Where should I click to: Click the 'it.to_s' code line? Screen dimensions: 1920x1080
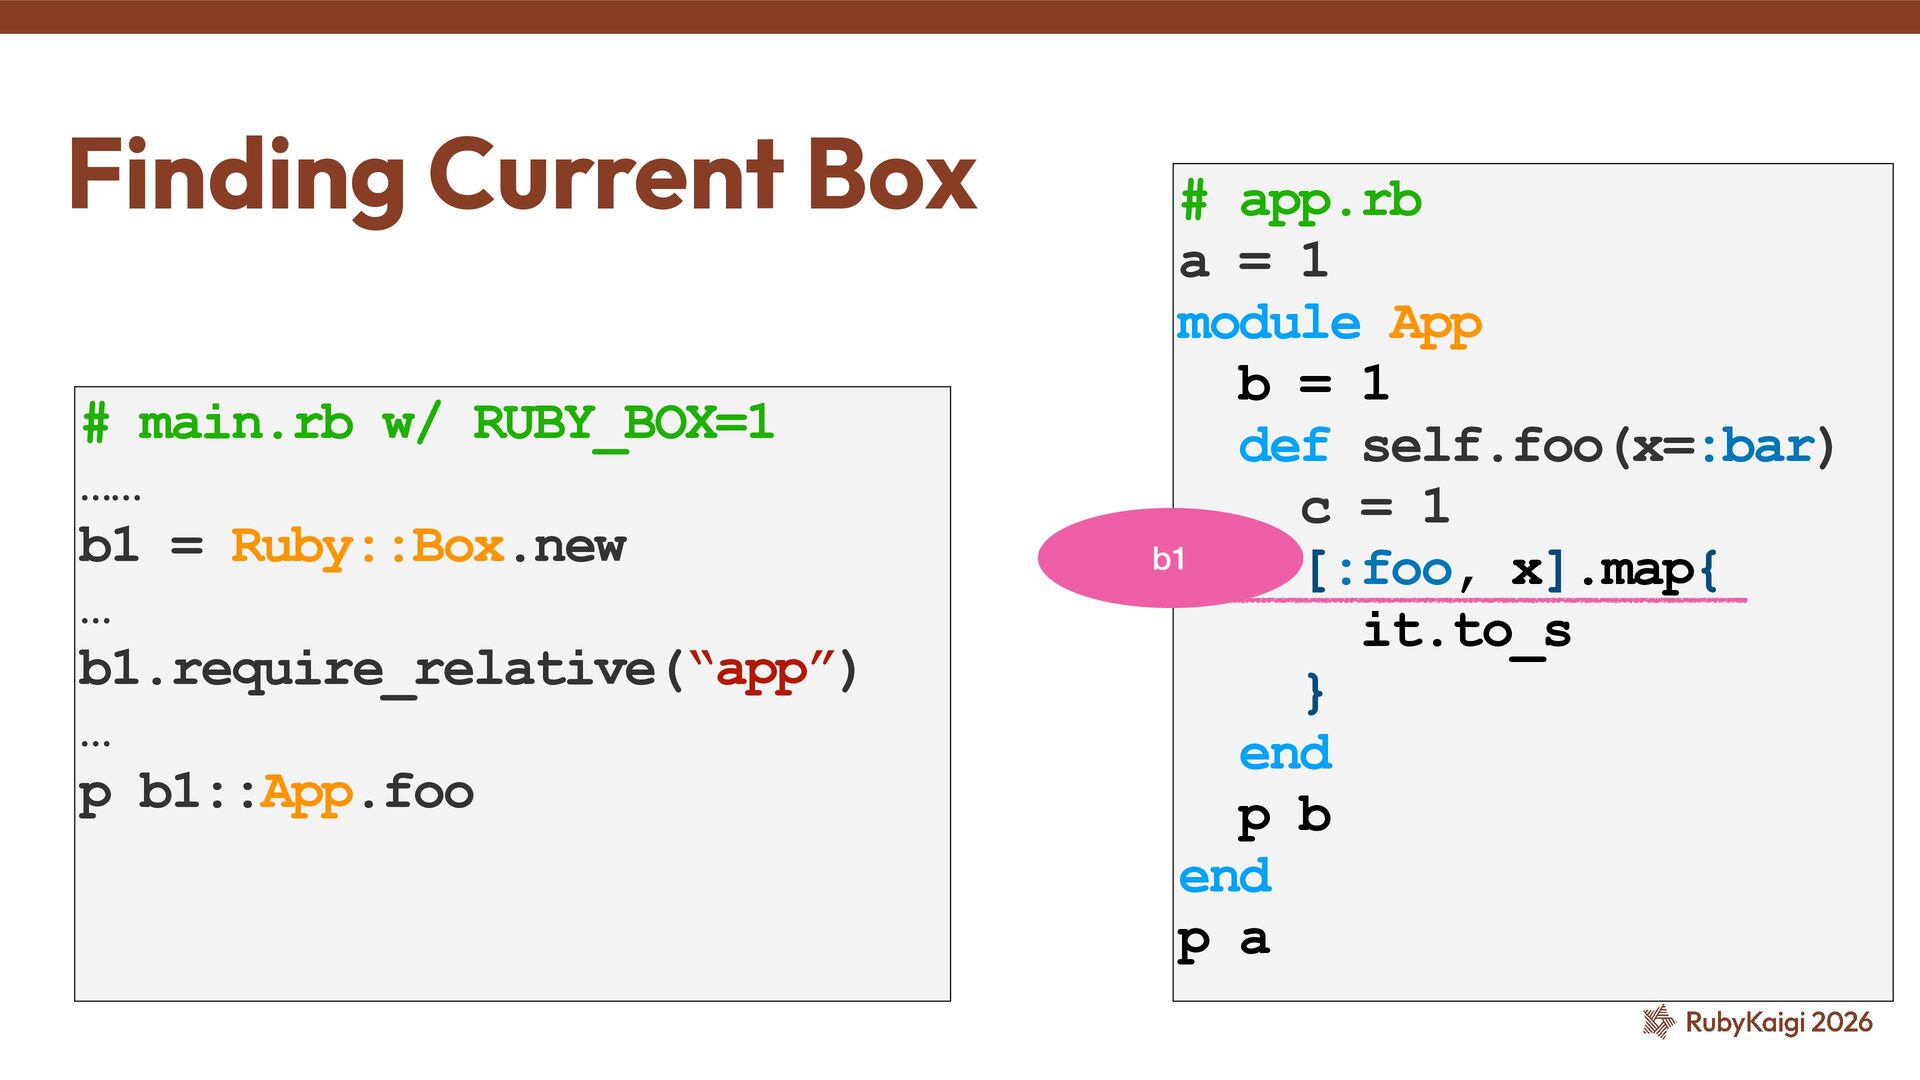click(1466, 631)
